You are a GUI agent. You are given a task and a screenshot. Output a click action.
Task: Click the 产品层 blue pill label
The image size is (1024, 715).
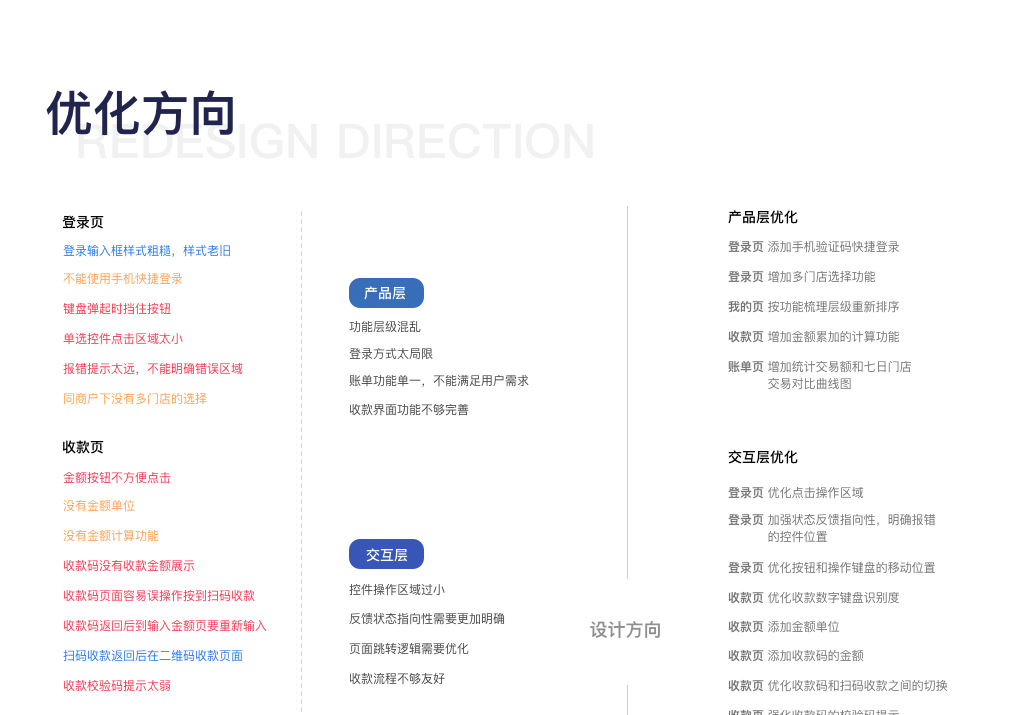(386, 293)
